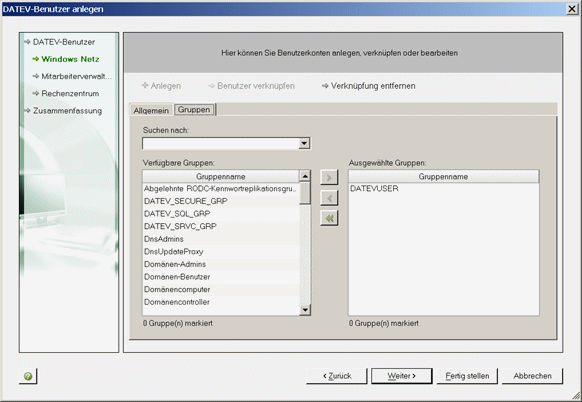Select DATEVUSER in selected groups list
582x402 pixels.
tap(444, 189)
